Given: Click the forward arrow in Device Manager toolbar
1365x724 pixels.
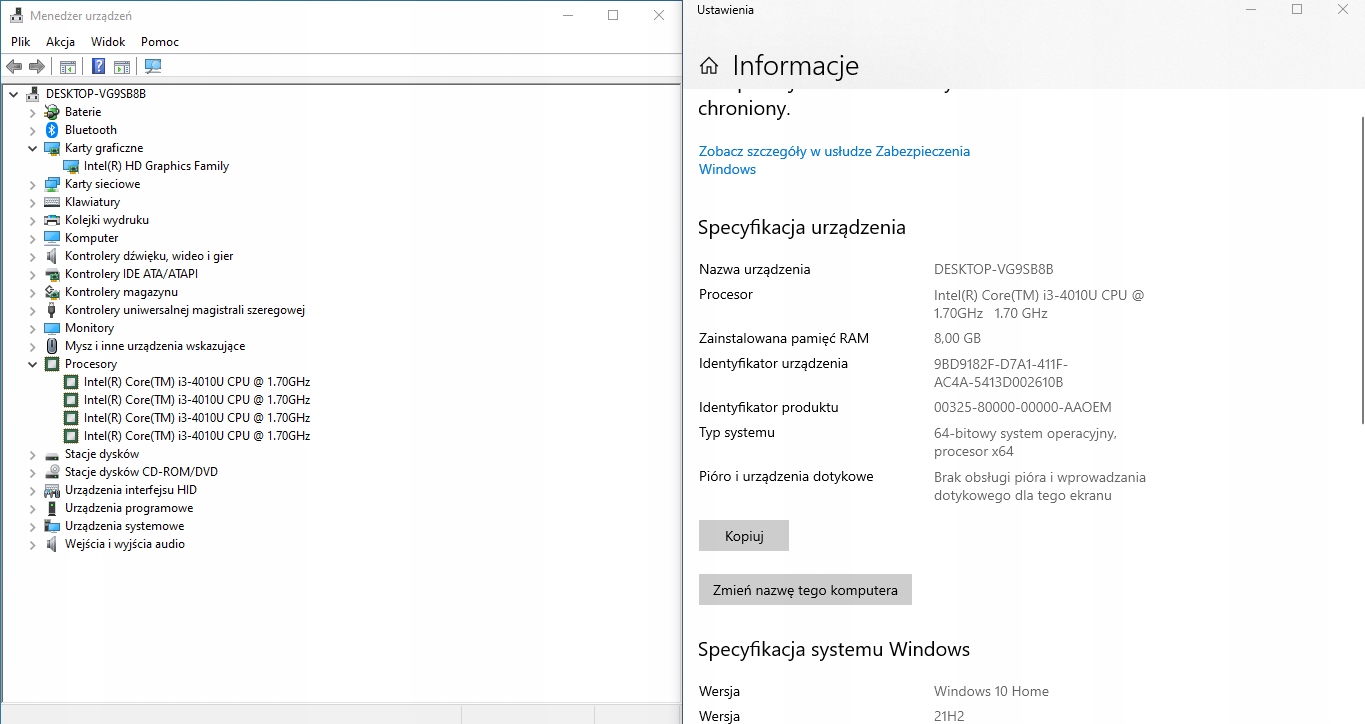Looking at the screenshot, I should point(37,67).
